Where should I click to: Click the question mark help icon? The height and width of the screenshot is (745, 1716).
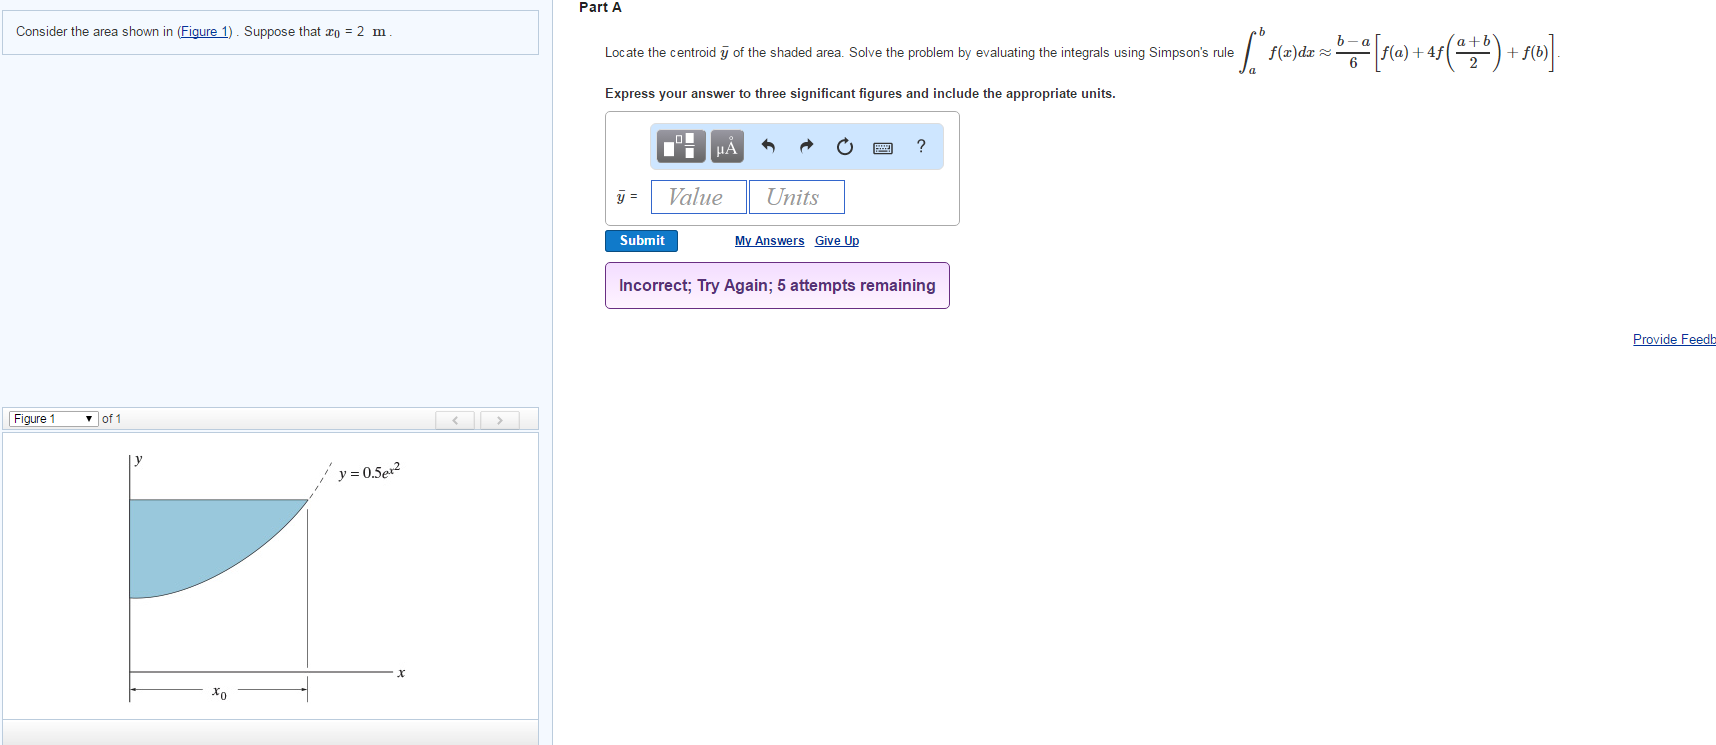coord(921,146)
